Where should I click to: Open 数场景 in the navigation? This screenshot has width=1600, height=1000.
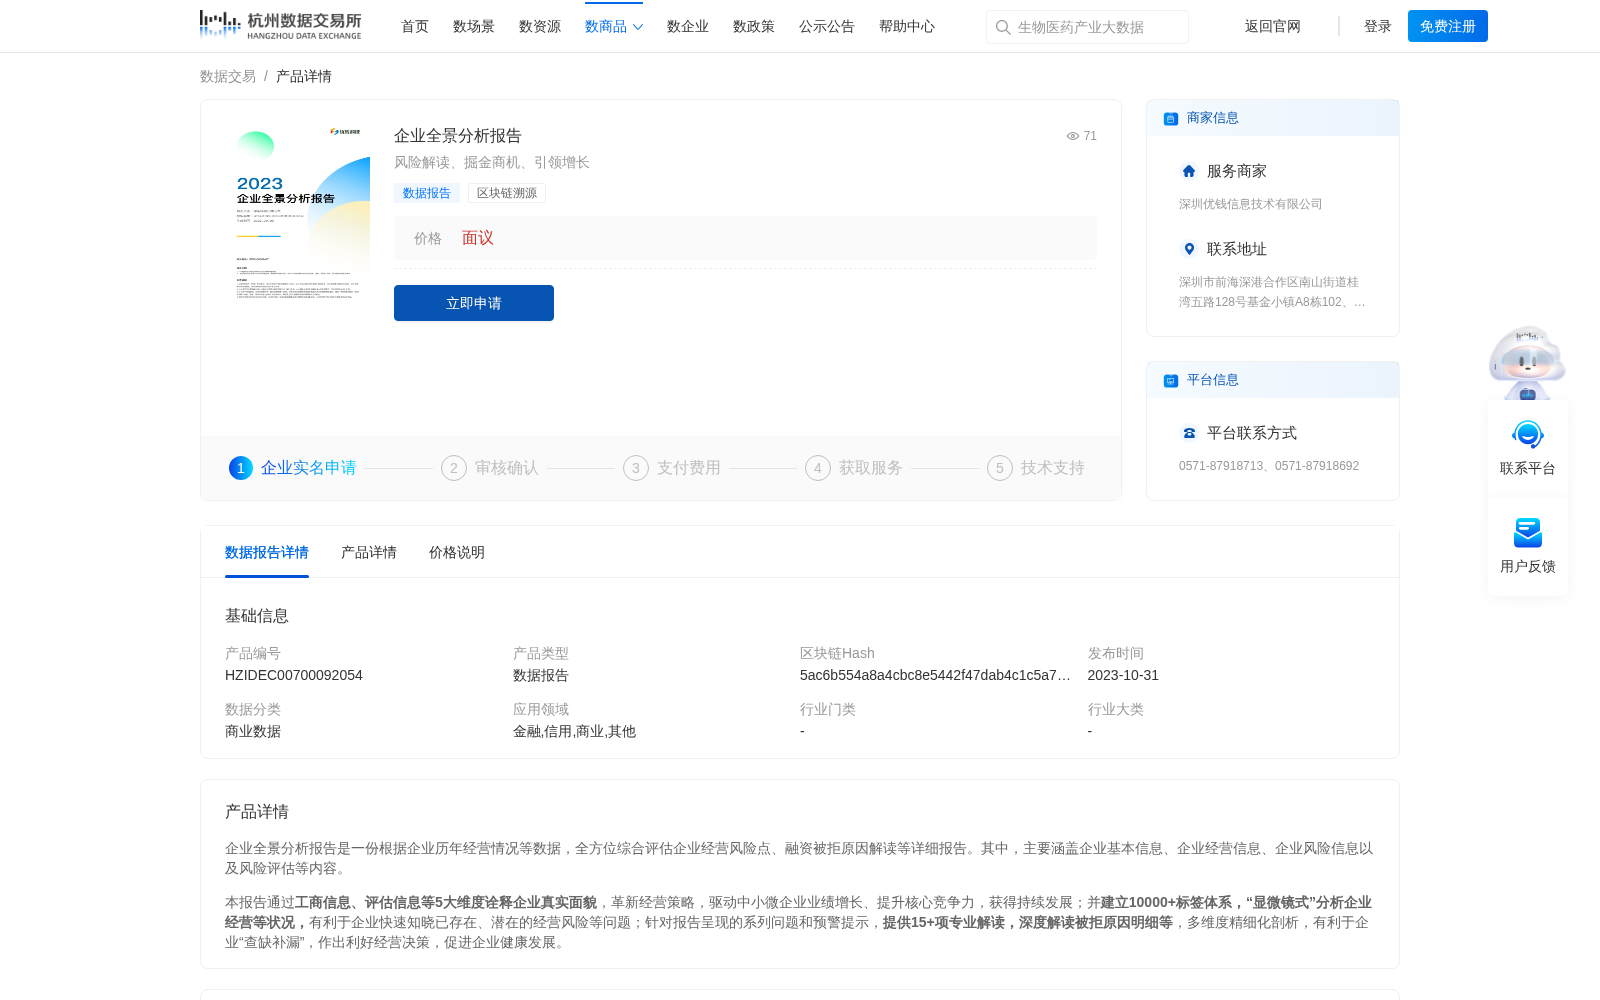pos(474,27)
